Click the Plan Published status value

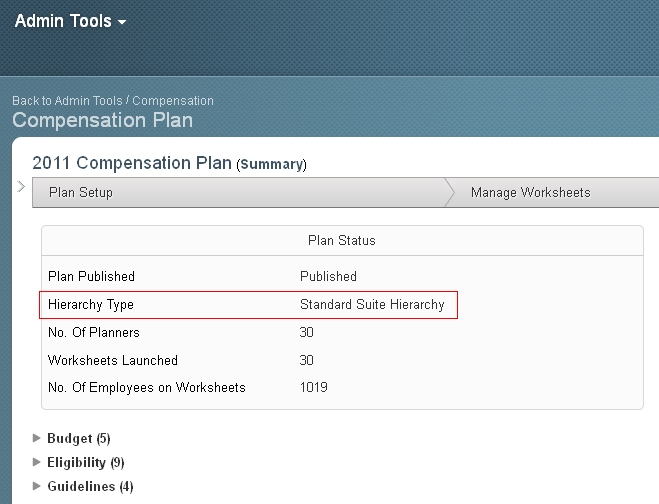pos(328,277)
